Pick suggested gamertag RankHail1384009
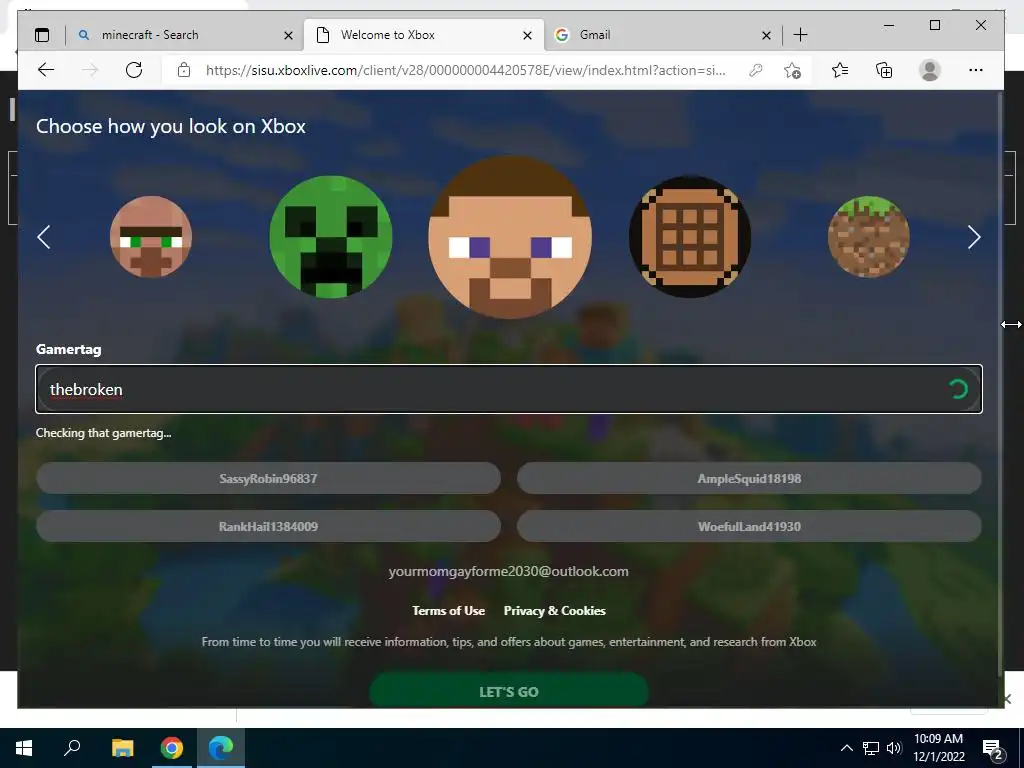The width and height of the screenshot is (1024, 768). pos(268,526)
